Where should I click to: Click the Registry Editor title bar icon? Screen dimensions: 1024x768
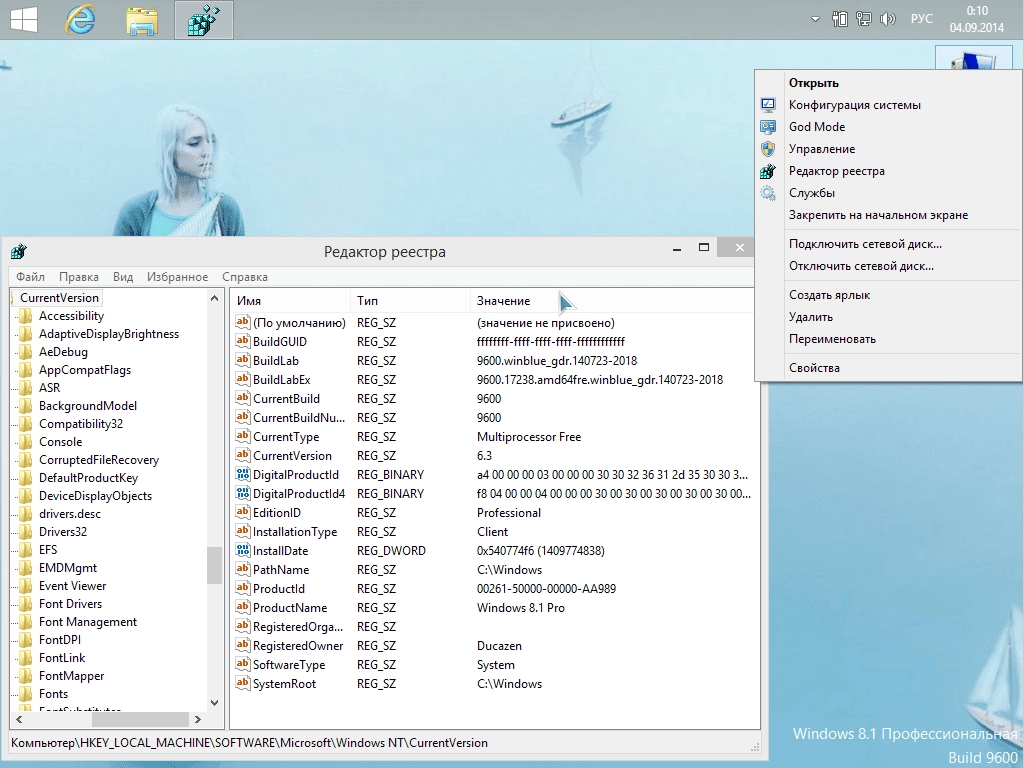tap(19, 251)
